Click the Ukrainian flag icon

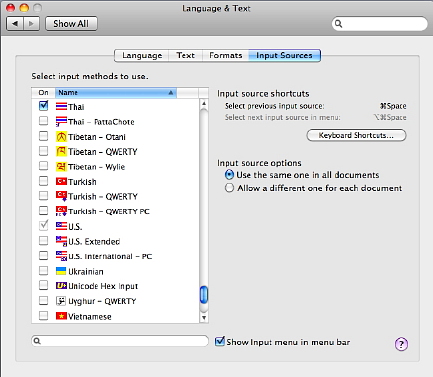click(61, 271)
